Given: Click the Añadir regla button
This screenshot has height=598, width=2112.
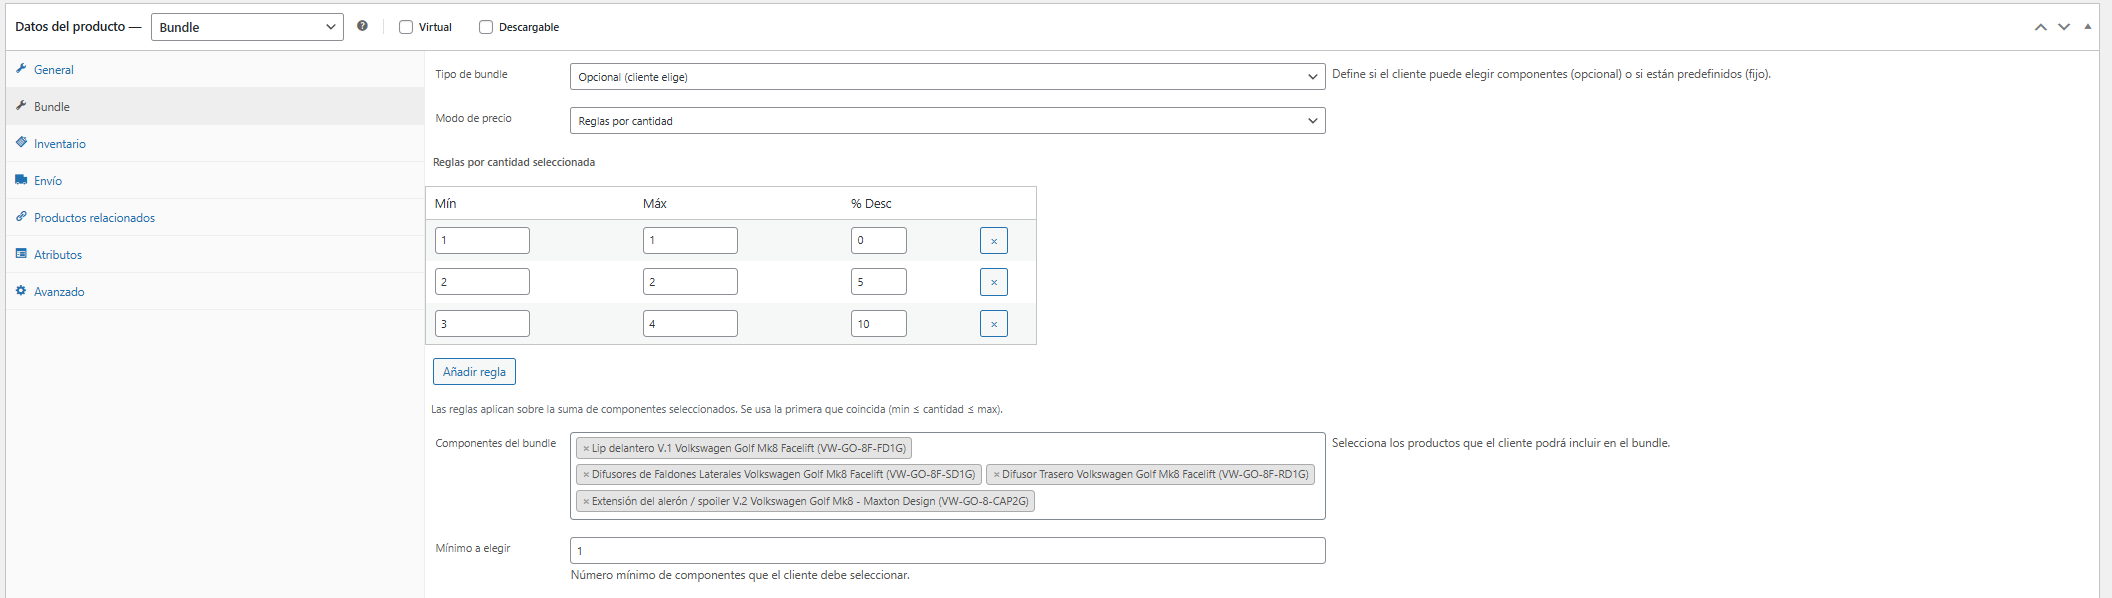Looking at the screenshot, I should click(x=474, y=372).
